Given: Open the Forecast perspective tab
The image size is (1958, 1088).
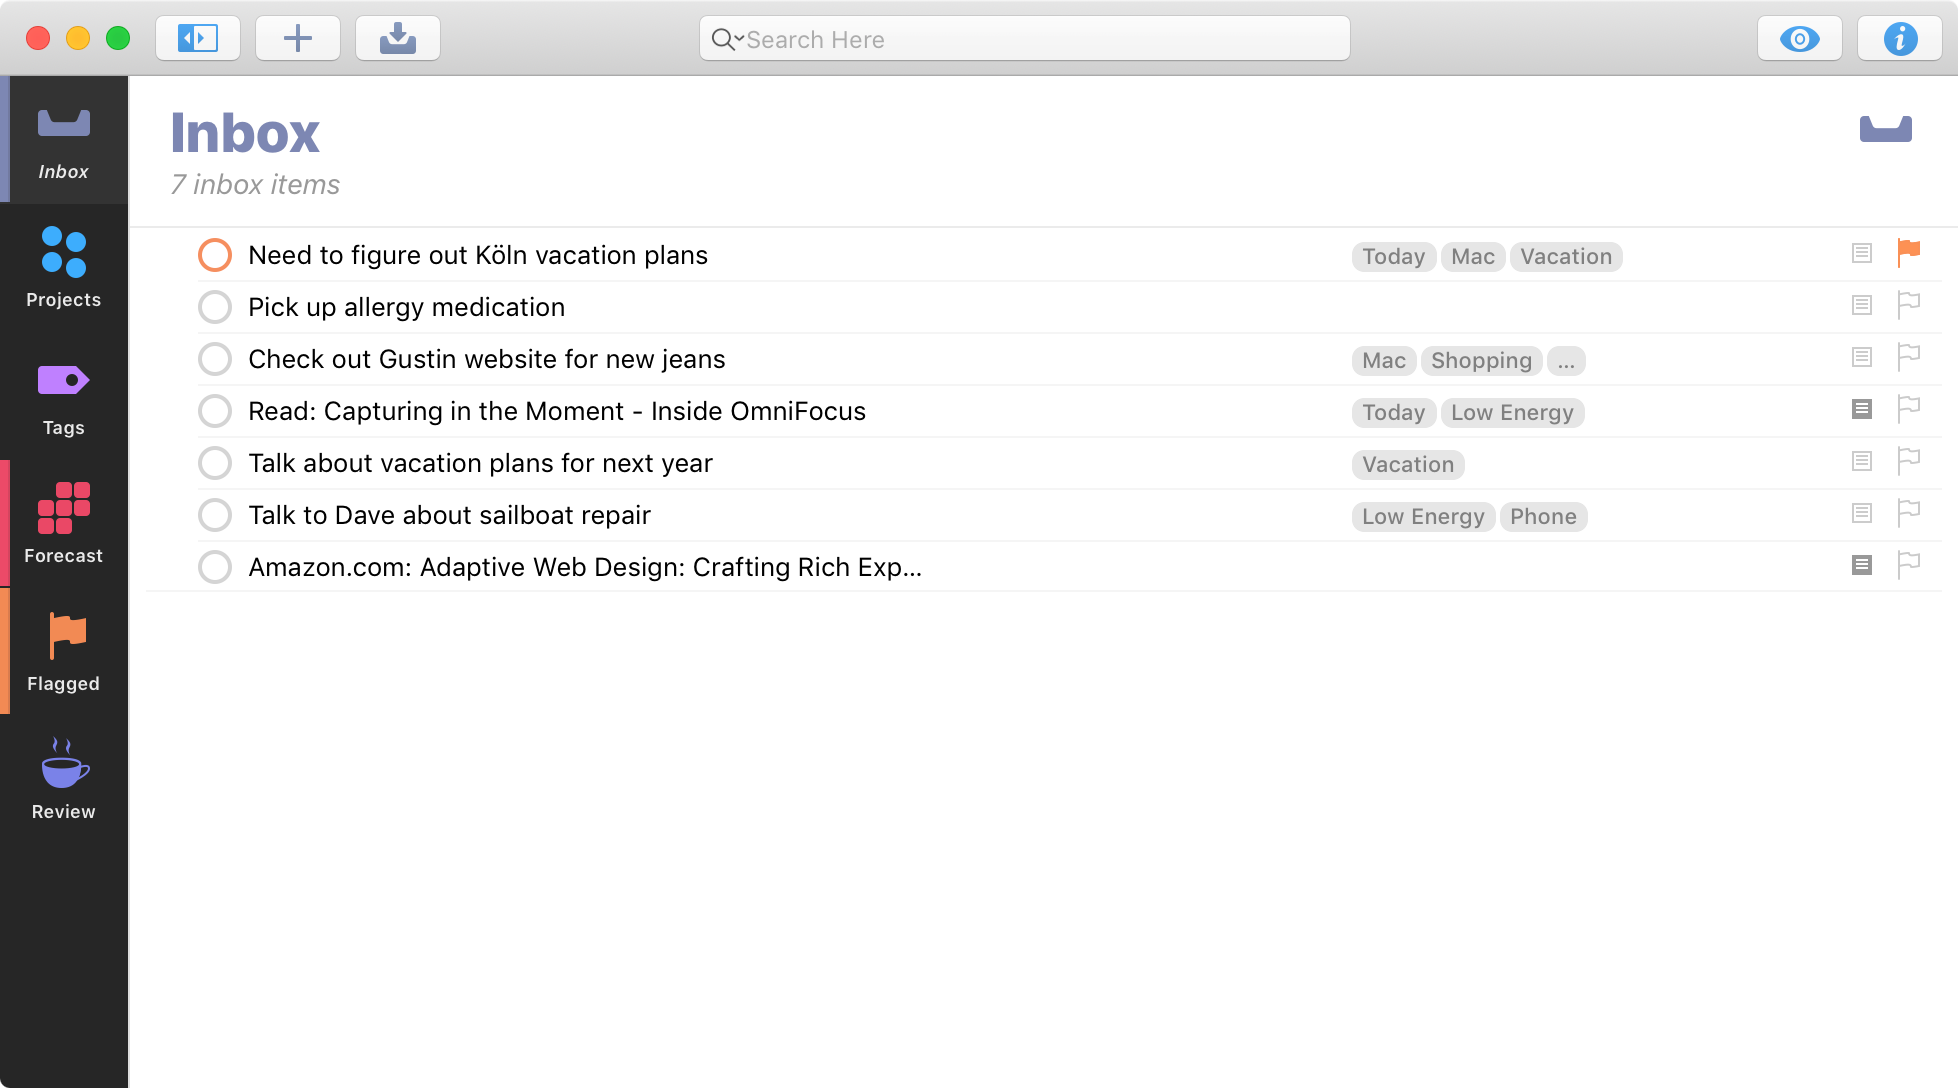Looking at the screenshot, I should point(63,523).
